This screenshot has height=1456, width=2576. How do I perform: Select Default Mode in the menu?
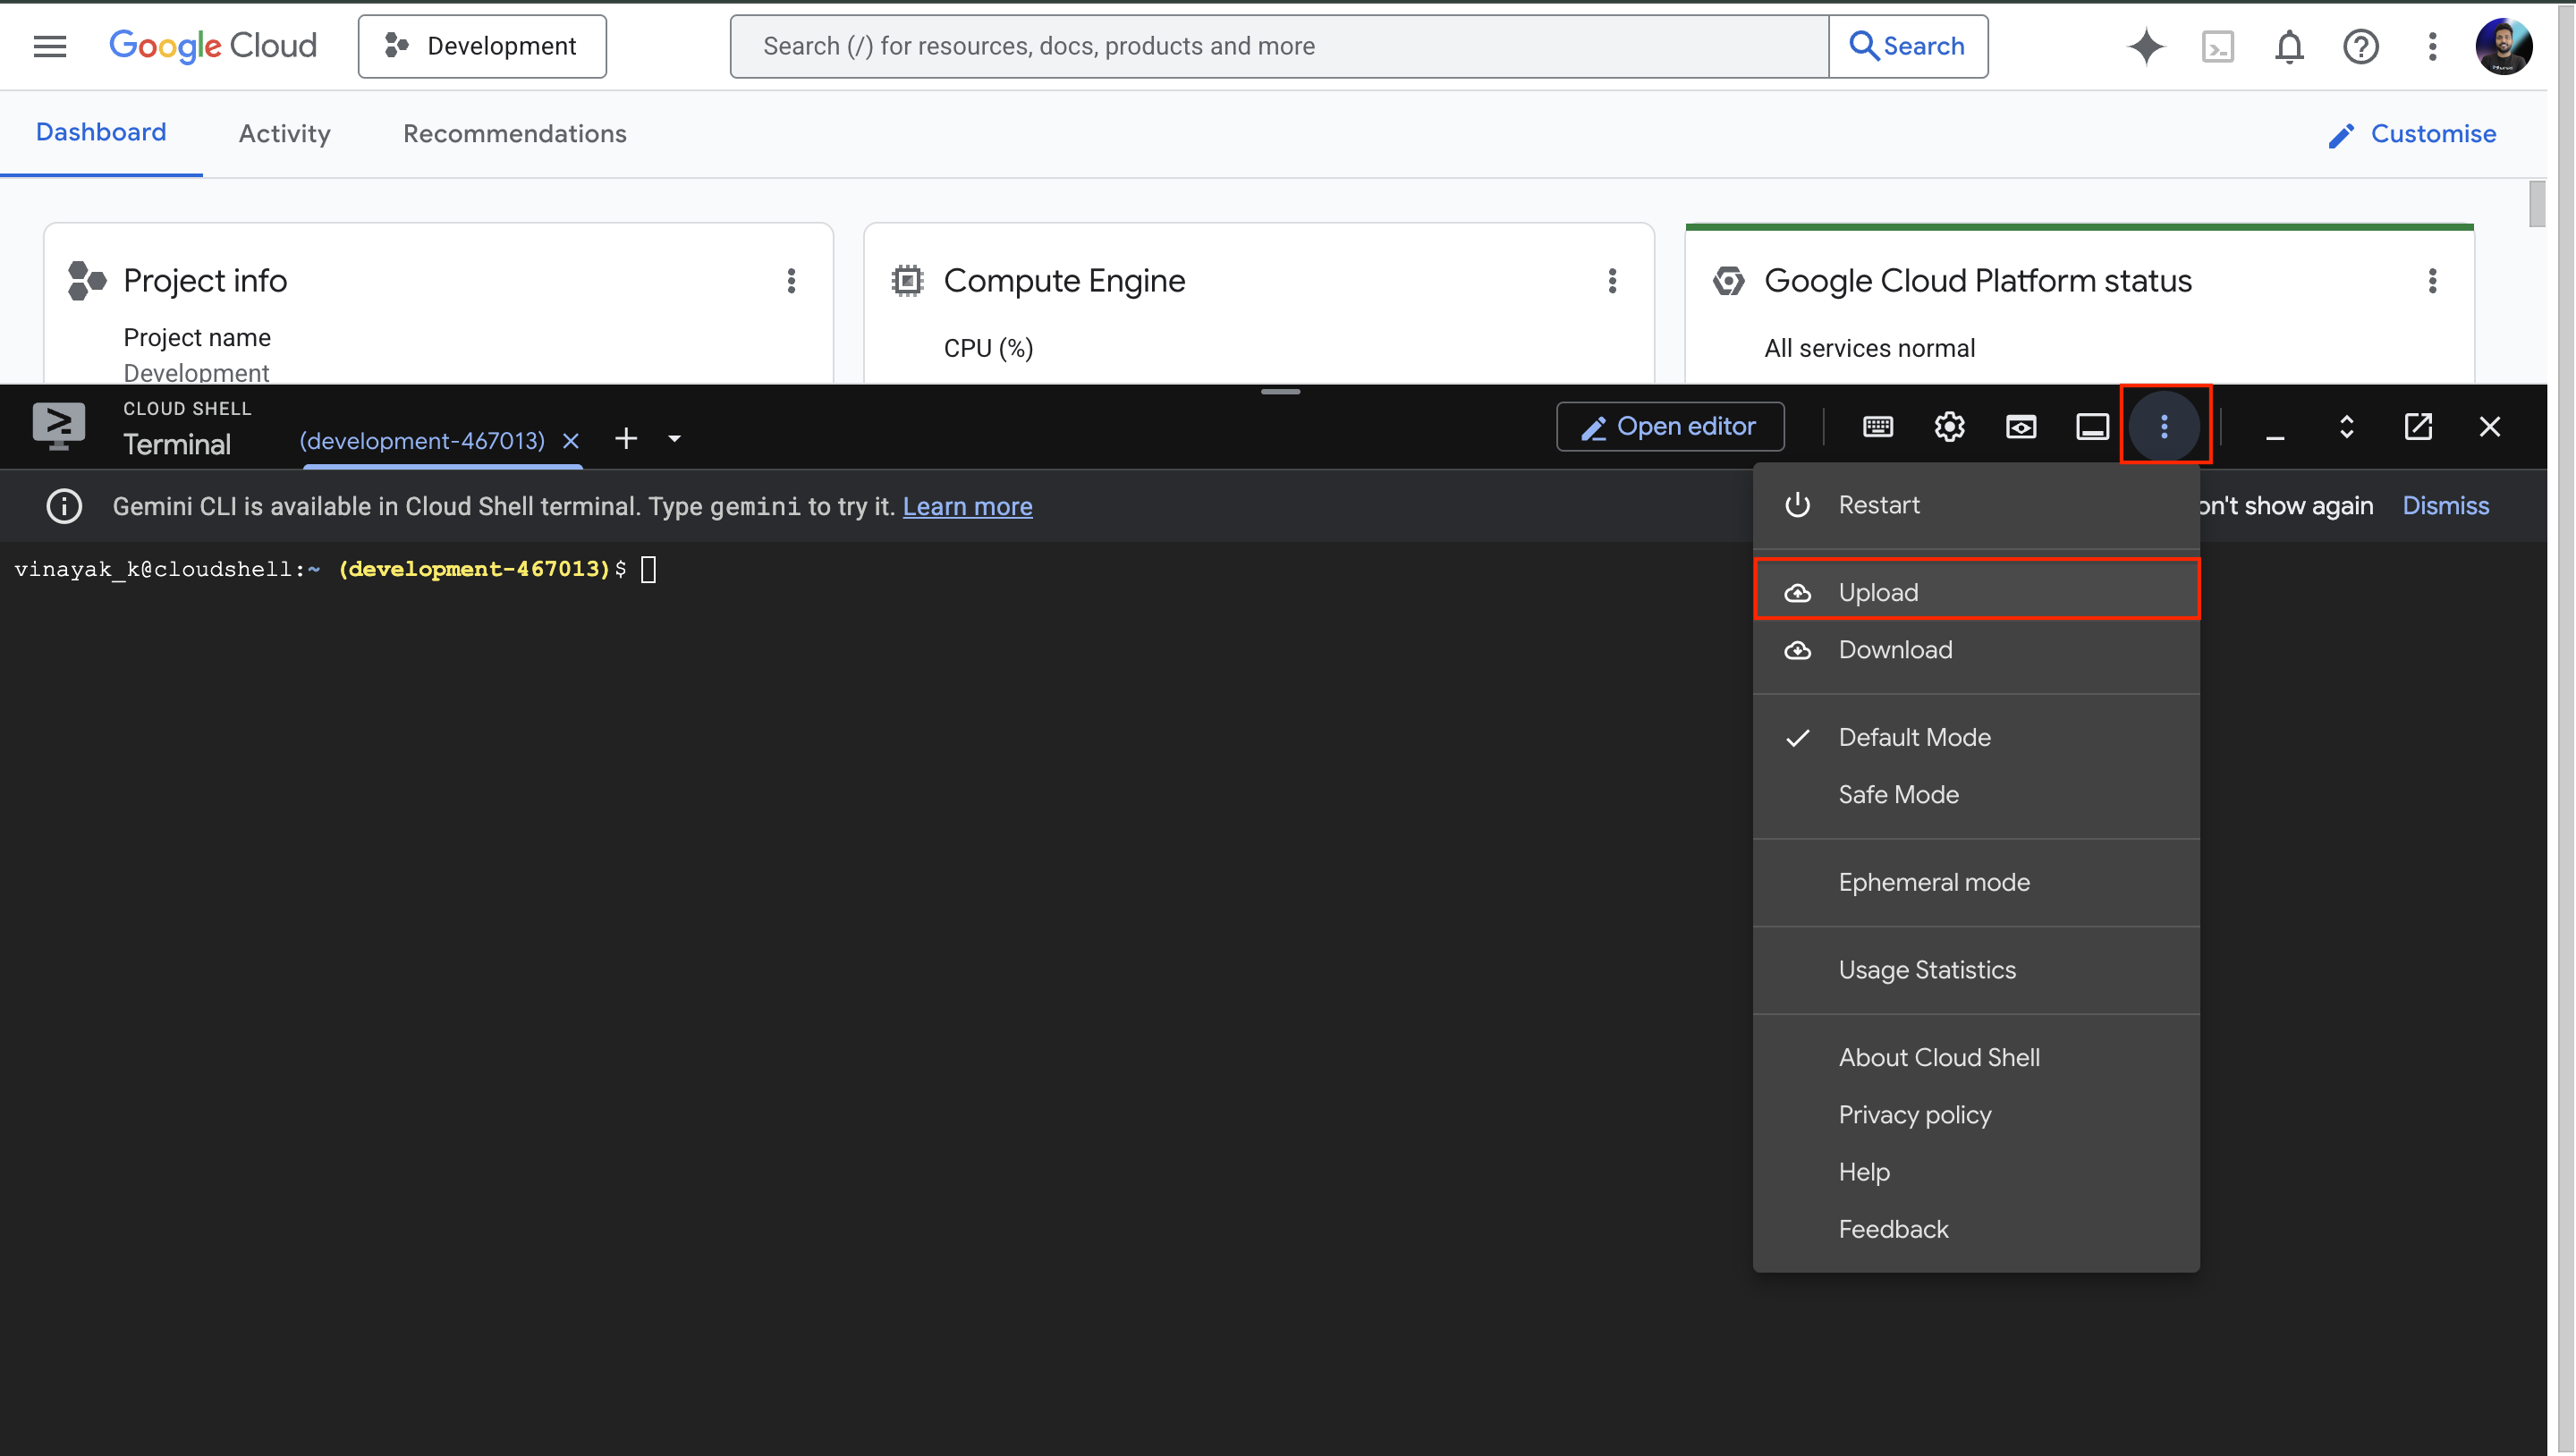point(1977,737)
